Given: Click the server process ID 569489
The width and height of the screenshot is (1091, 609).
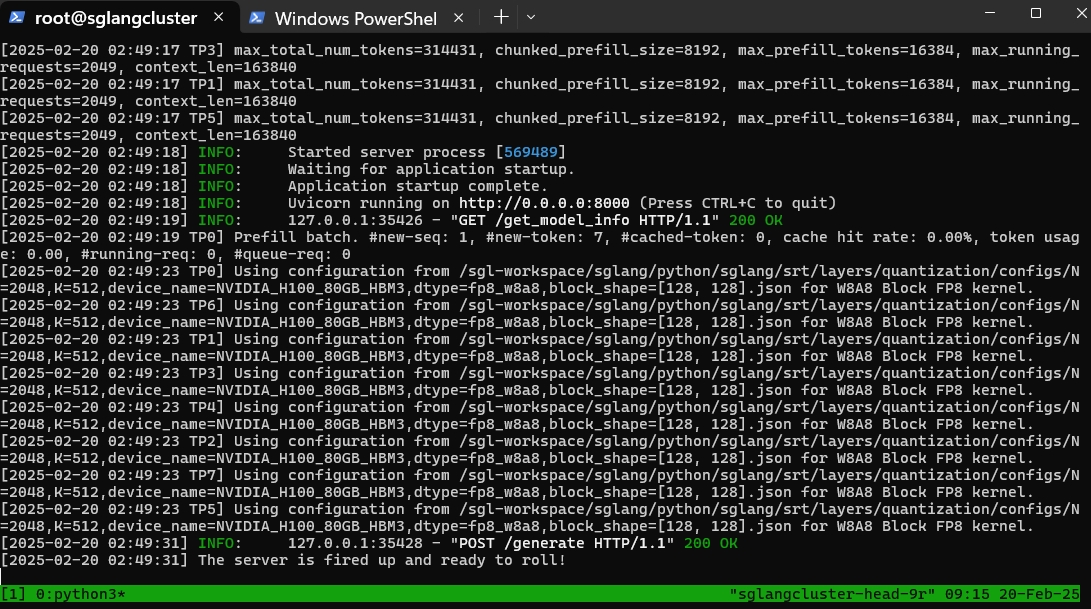Looking at the screenshot, I should [534, 152].
